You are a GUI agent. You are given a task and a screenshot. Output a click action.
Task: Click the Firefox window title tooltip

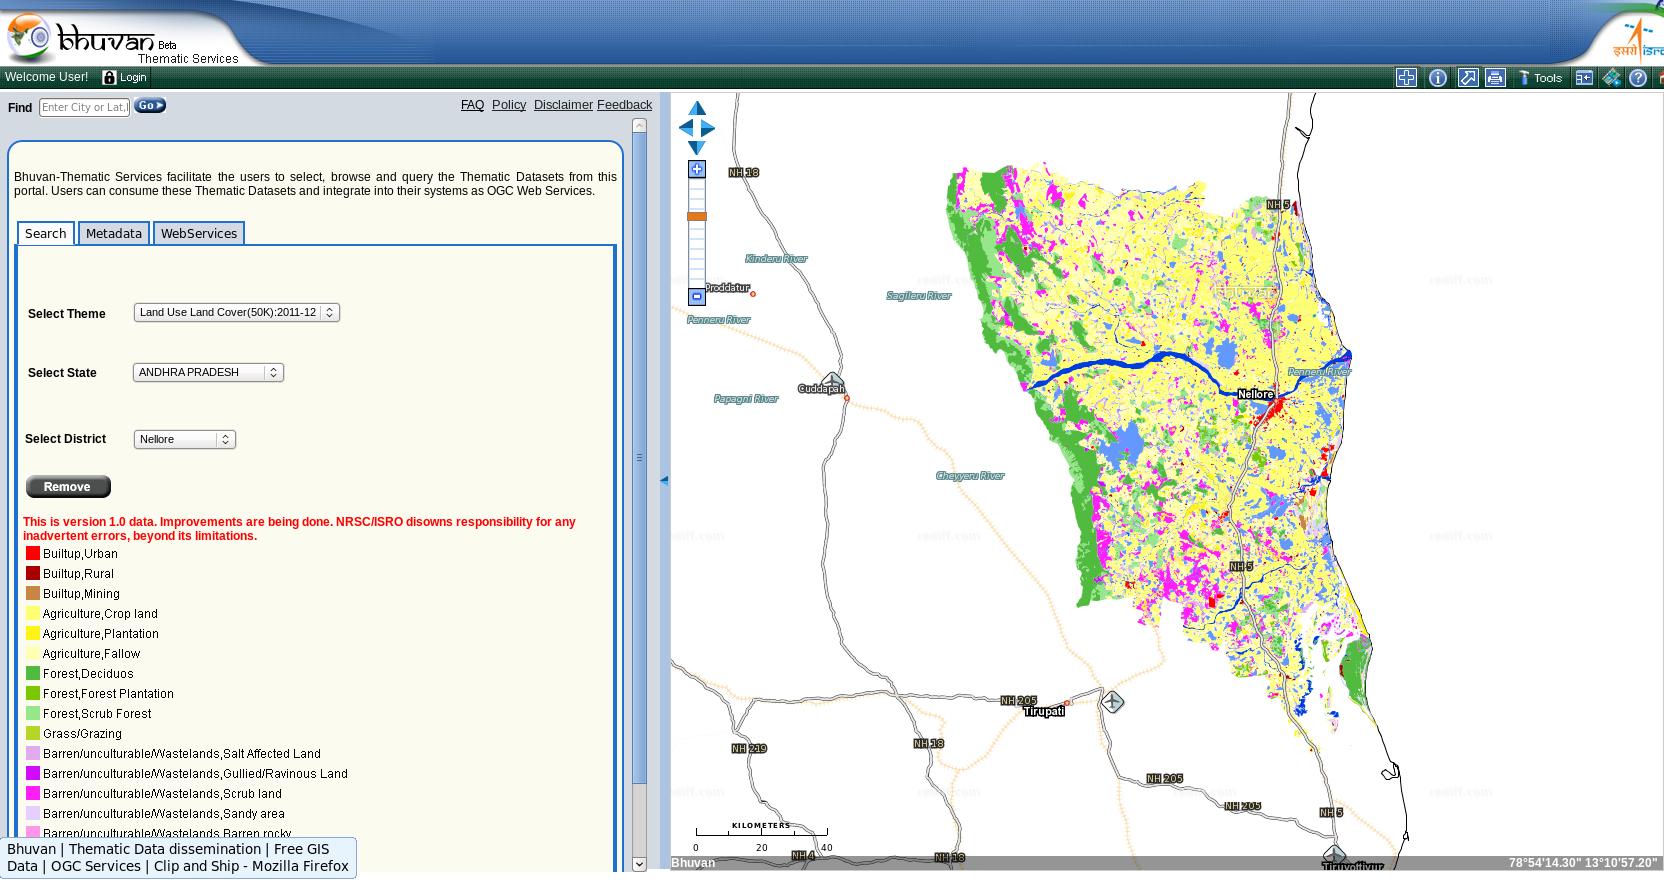pos(178,858)
